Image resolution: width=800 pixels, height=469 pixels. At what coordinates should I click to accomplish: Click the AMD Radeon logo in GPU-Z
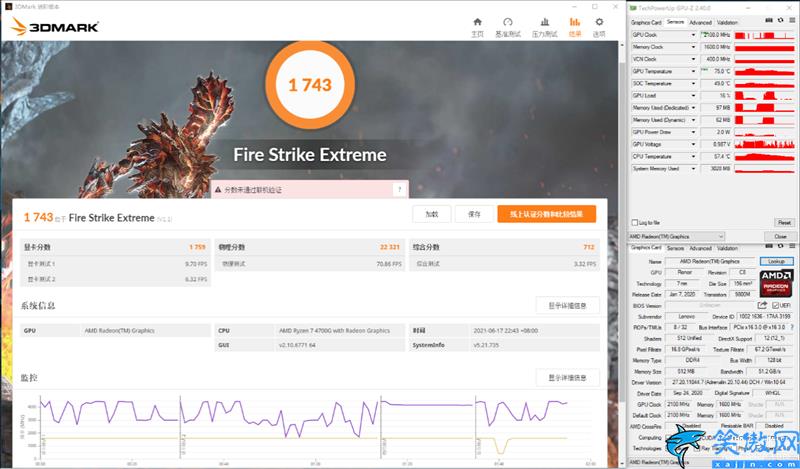(776, 283)
